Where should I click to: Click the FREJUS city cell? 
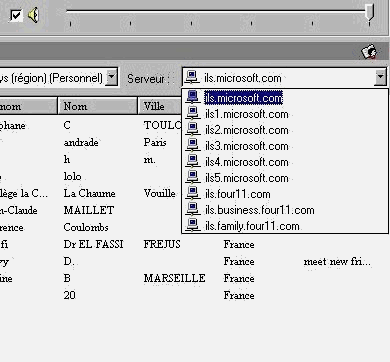162,244
